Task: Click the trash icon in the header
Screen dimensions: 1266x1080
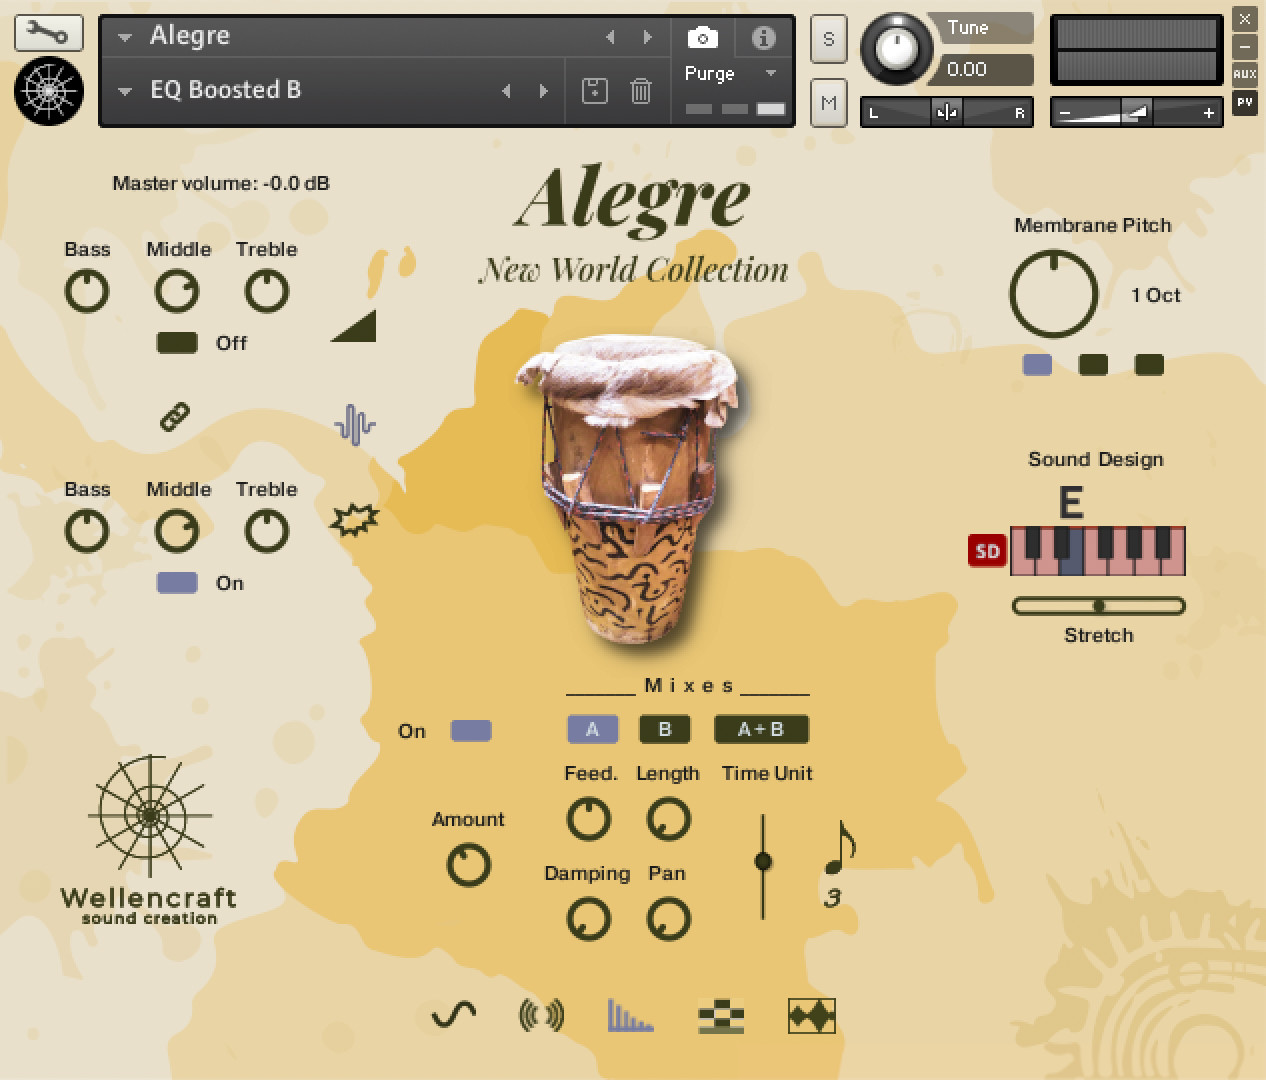Action: pos(640,90)
